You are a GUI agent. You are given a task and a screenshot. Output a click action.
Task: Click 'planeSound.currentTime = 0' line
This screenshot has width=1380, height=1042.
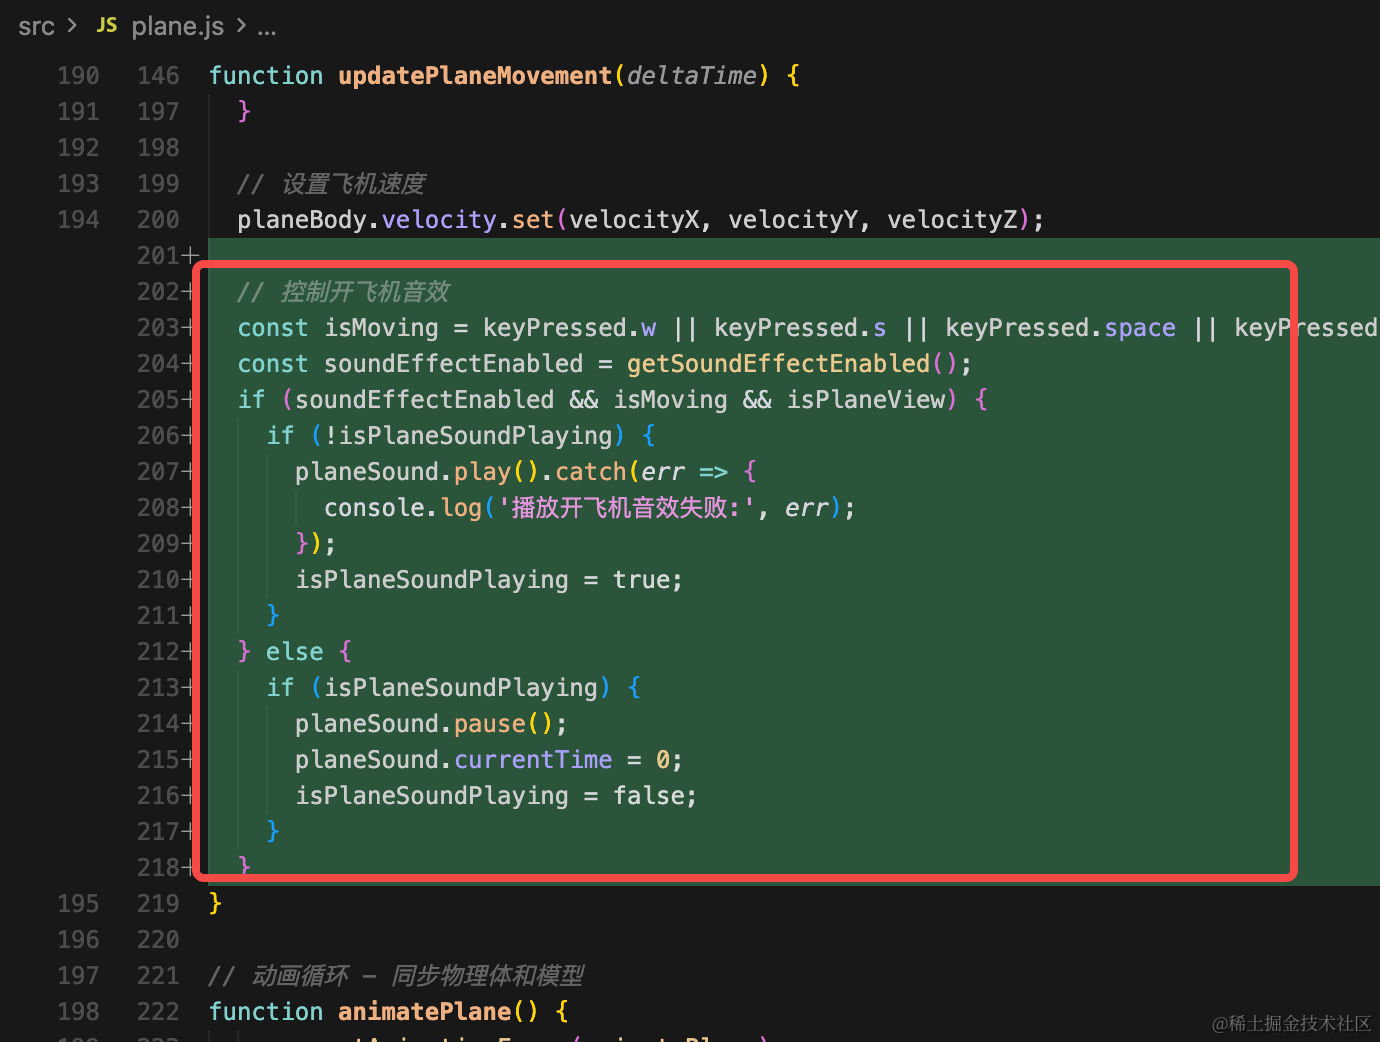(x=489, y=760)
